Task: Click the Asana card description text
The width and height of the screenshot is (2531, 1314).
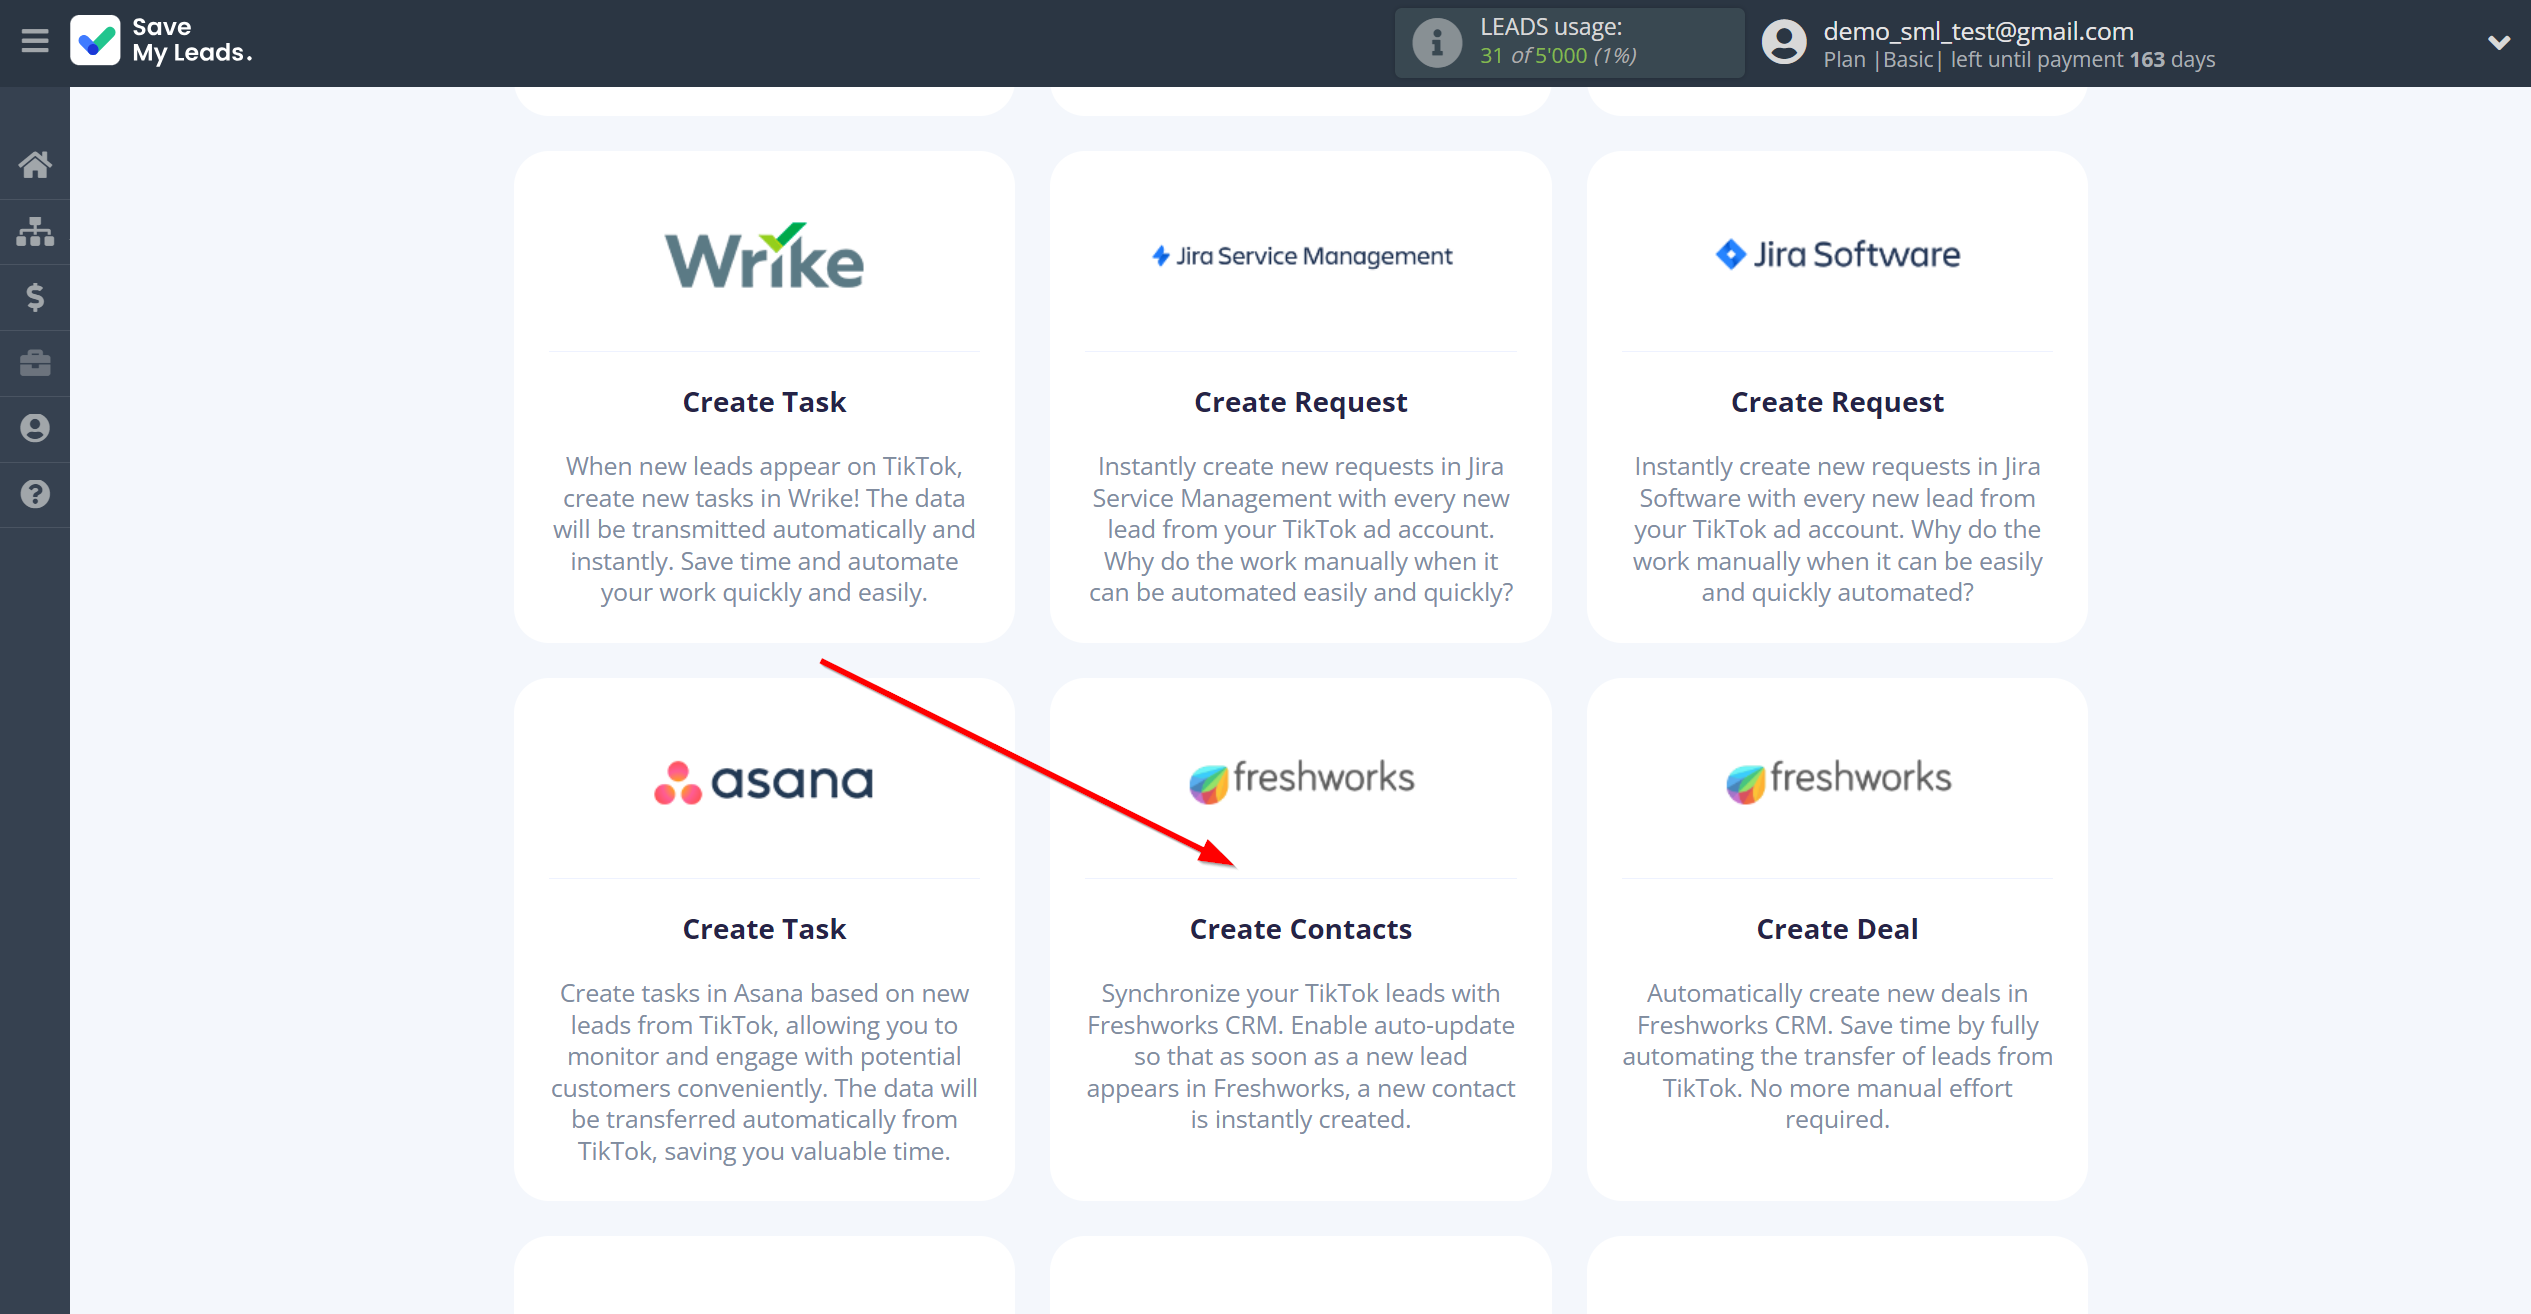Action: [x=764, y=1072]
